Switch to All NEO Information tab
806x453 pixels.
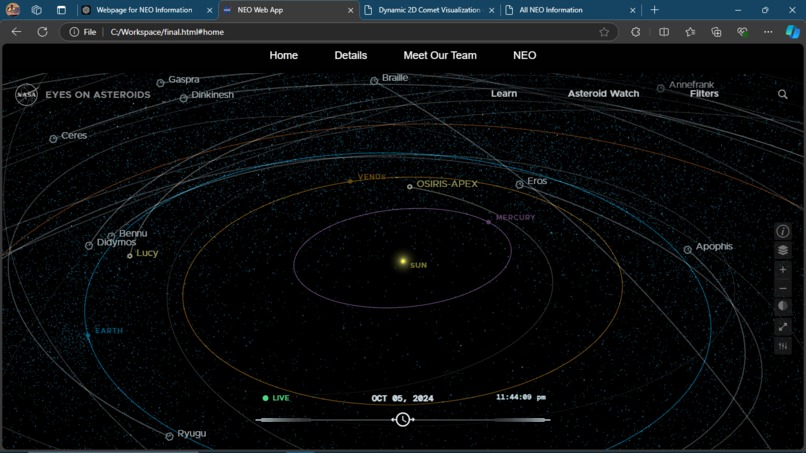coord(571,10)
